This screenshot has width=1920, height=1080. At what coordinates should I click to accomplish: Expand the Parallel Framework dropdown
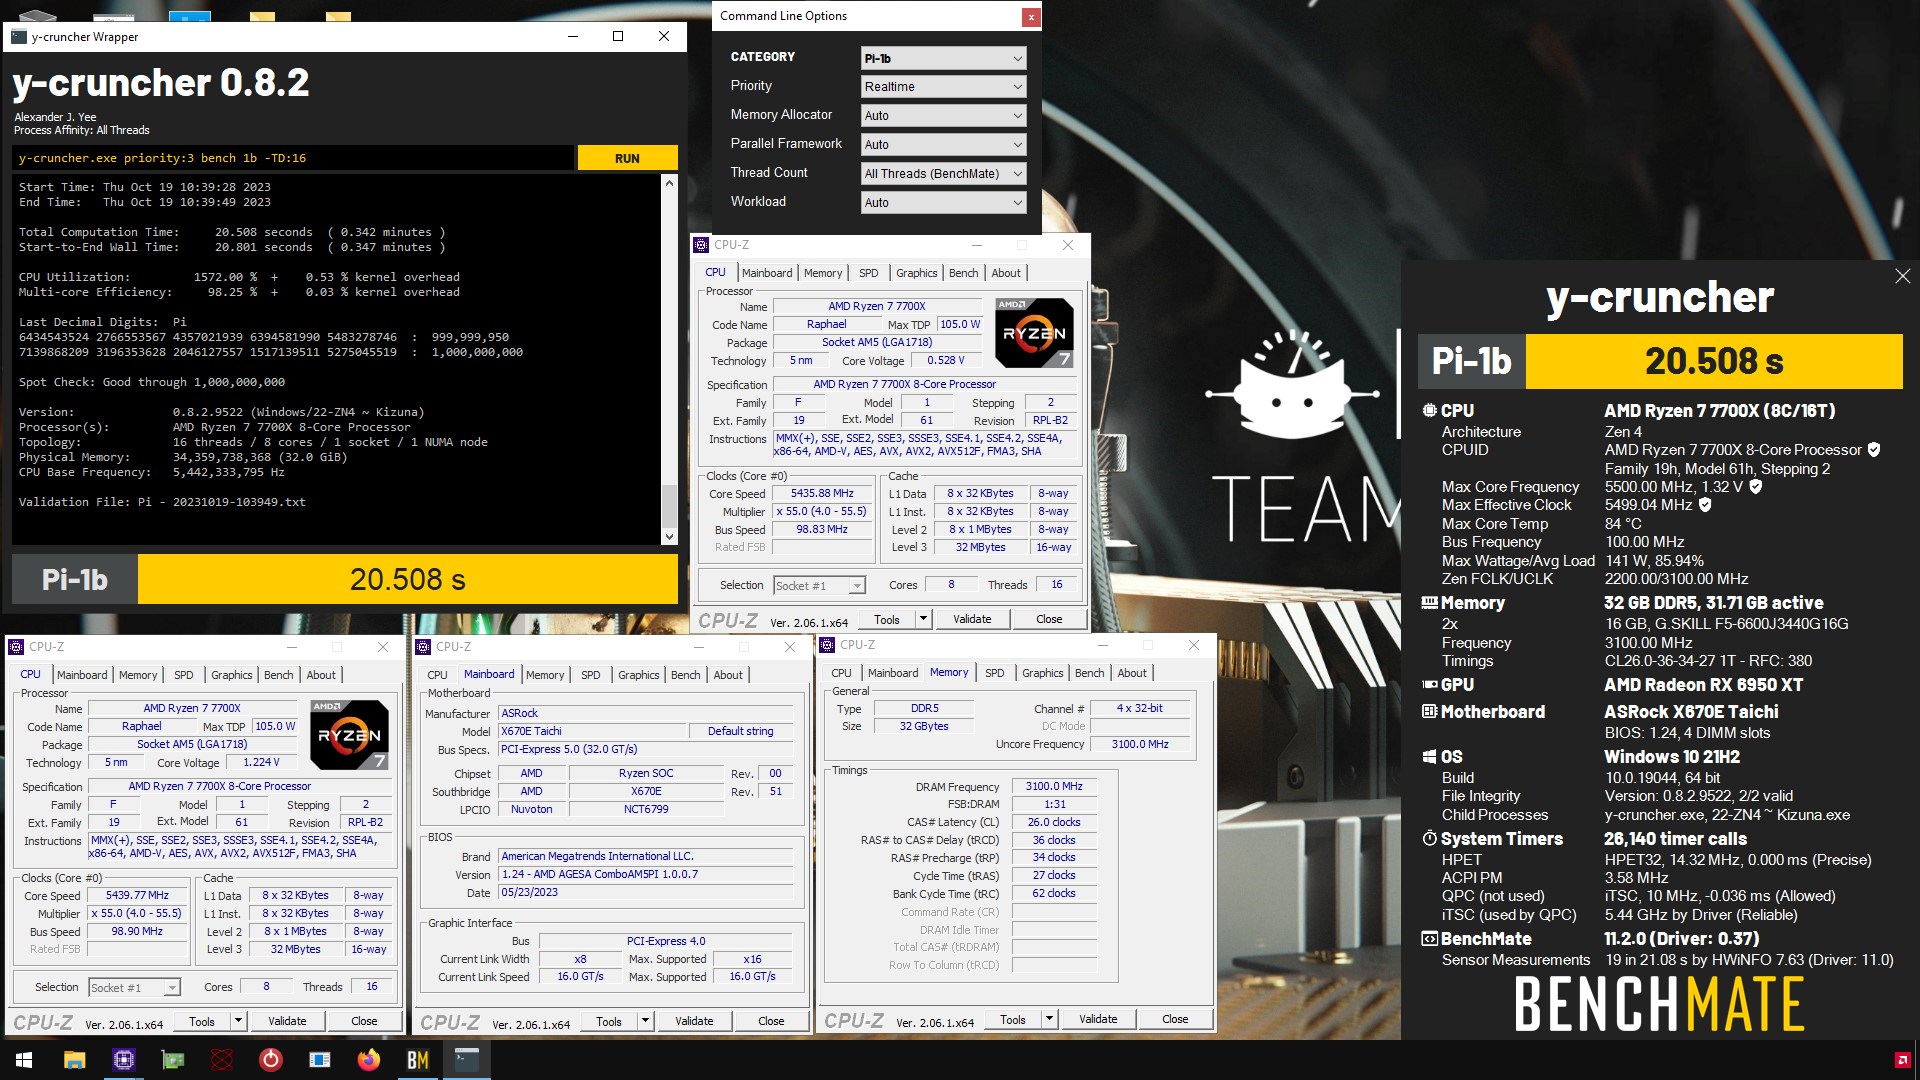943,145
